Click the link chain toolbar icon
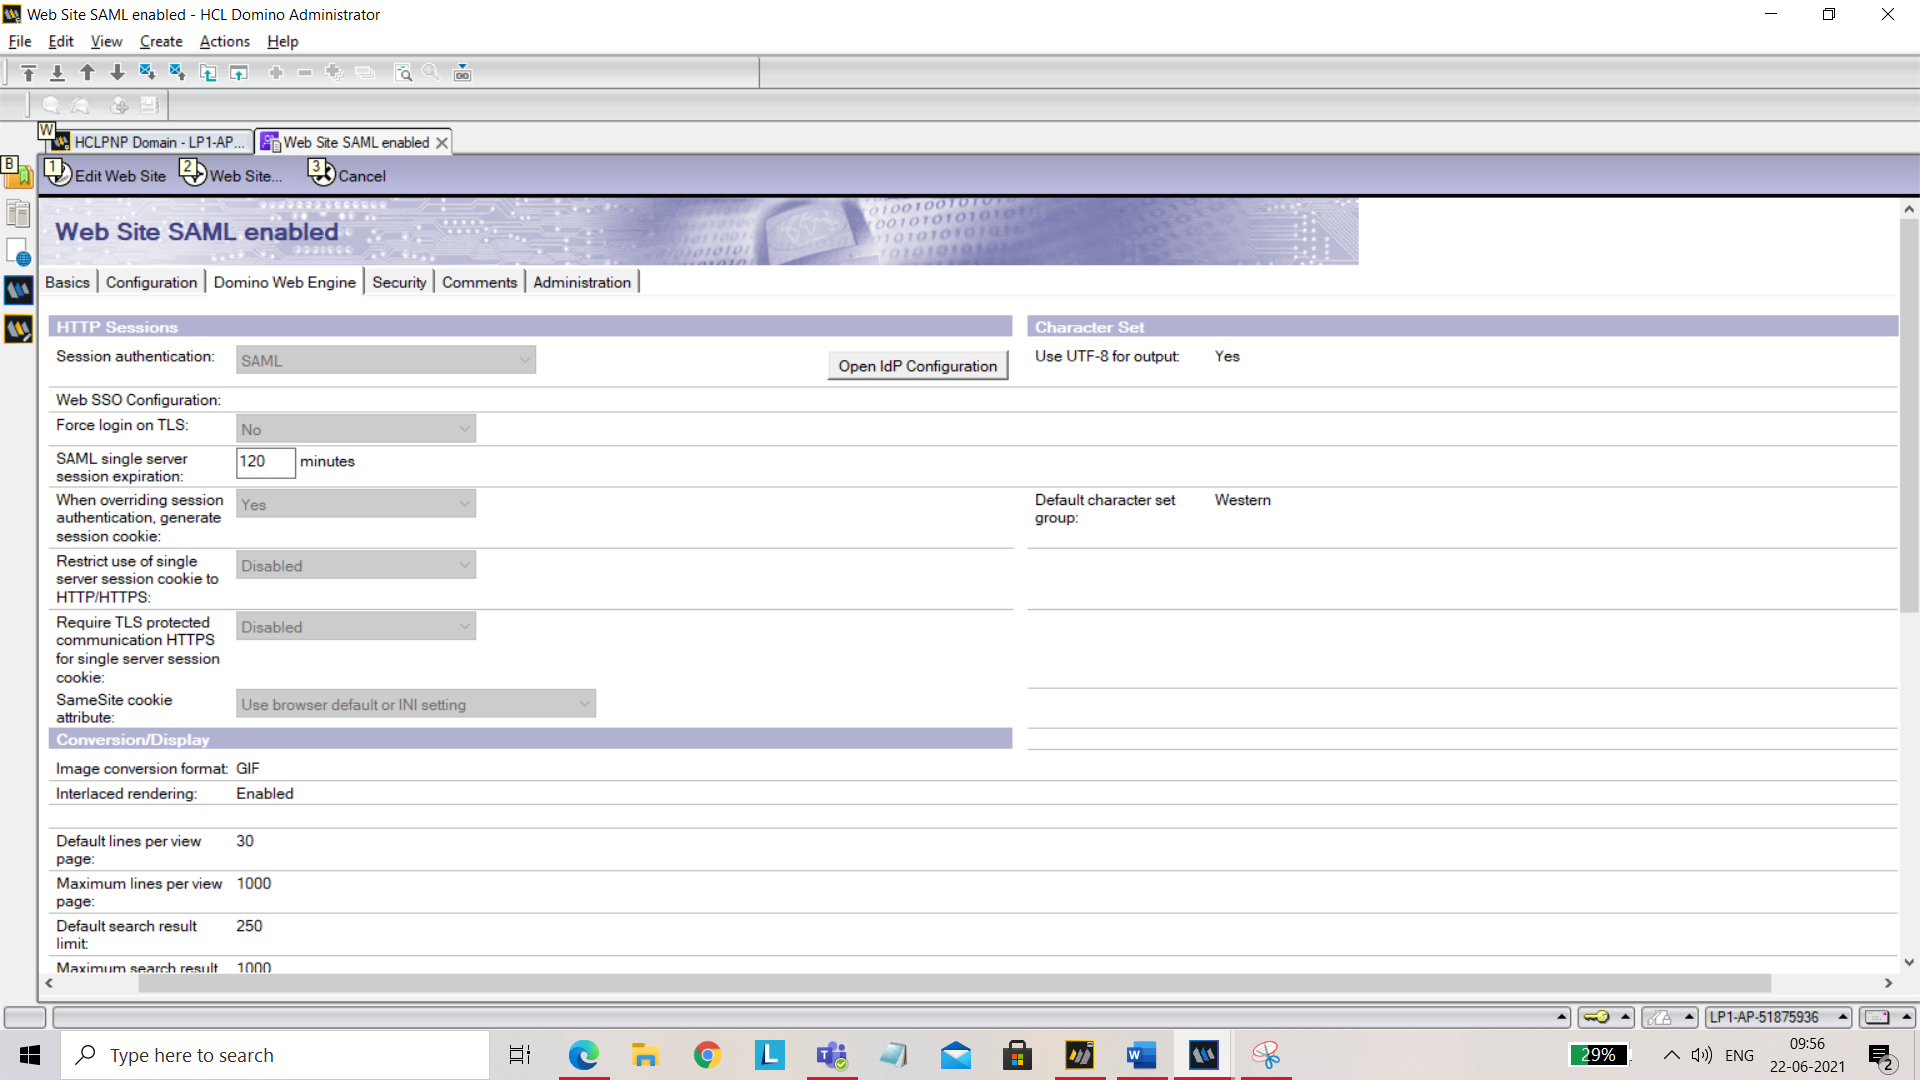This screenshot has width=1920, height=1080. [x=462, y=73]
